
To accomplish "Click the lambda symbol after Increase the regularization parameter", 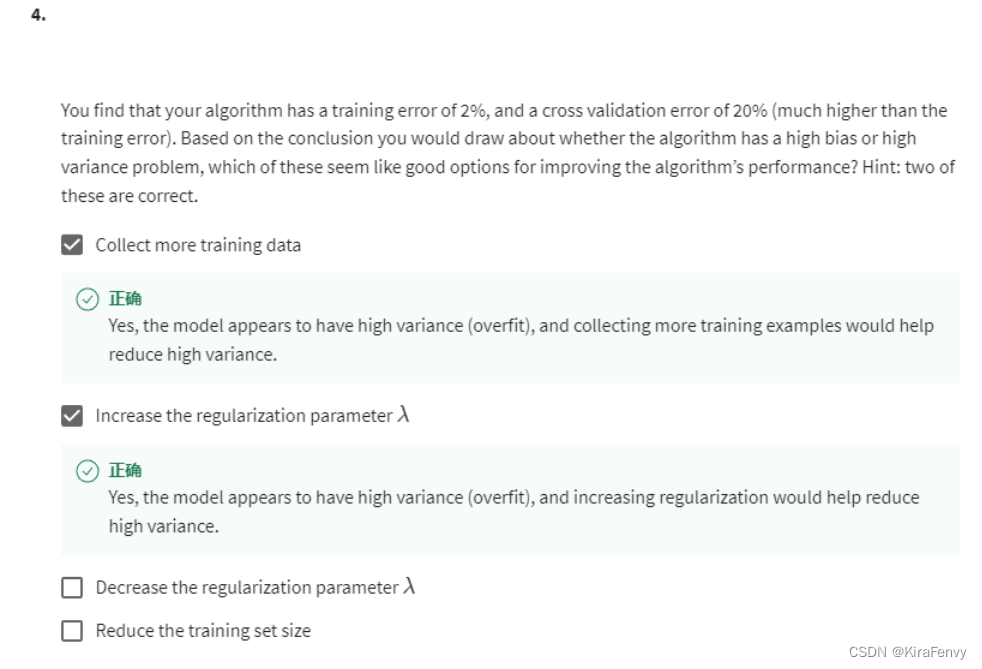I will [403, 414].
